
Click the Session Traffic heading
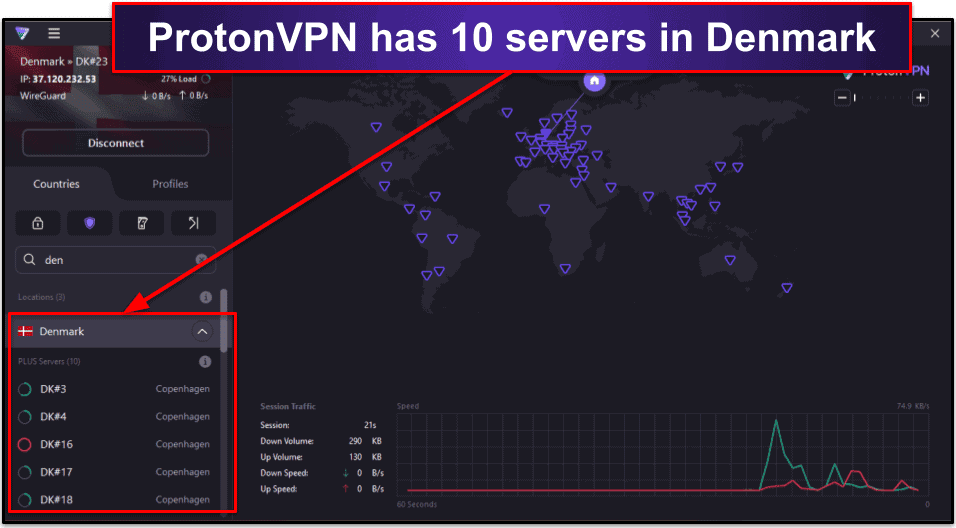tap(288, 406)
